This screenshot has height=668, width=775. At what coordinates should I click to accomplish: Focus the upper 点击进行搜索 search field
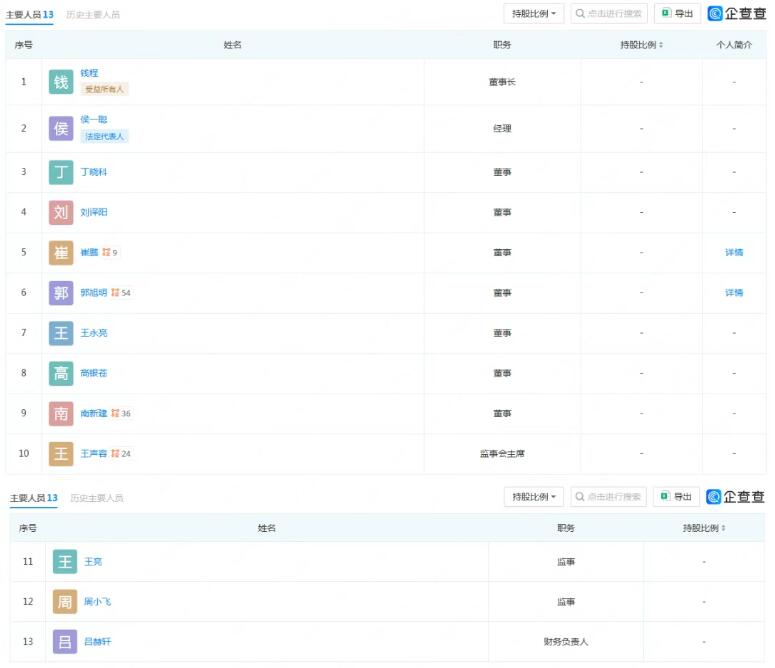coord(609,14)
